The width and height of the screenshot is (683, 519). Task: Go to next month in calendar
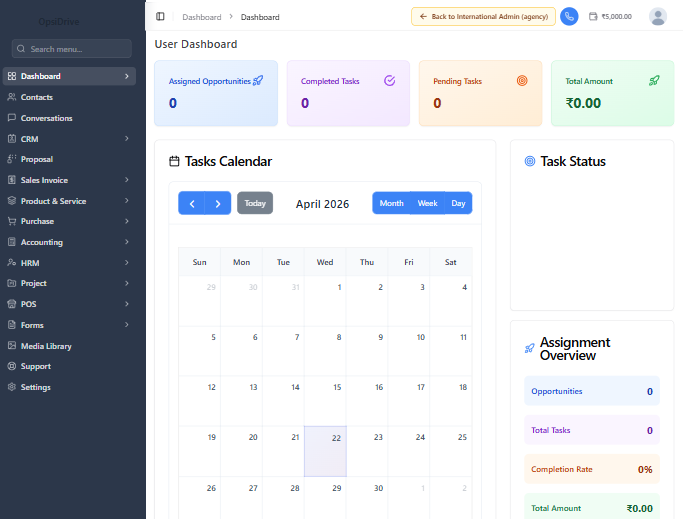218,203
